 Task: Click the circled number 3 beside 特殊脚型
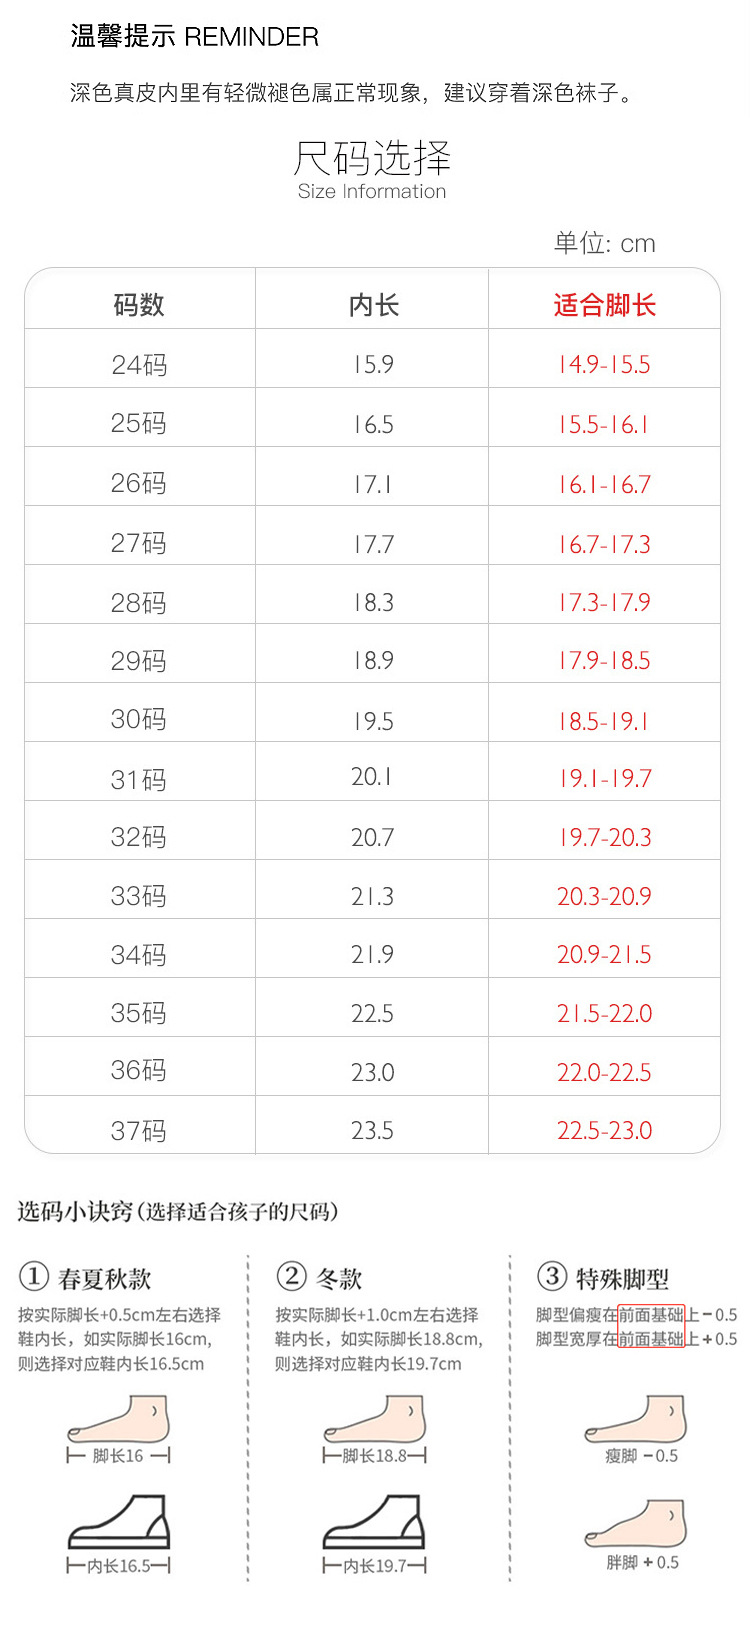[552, 1276]
